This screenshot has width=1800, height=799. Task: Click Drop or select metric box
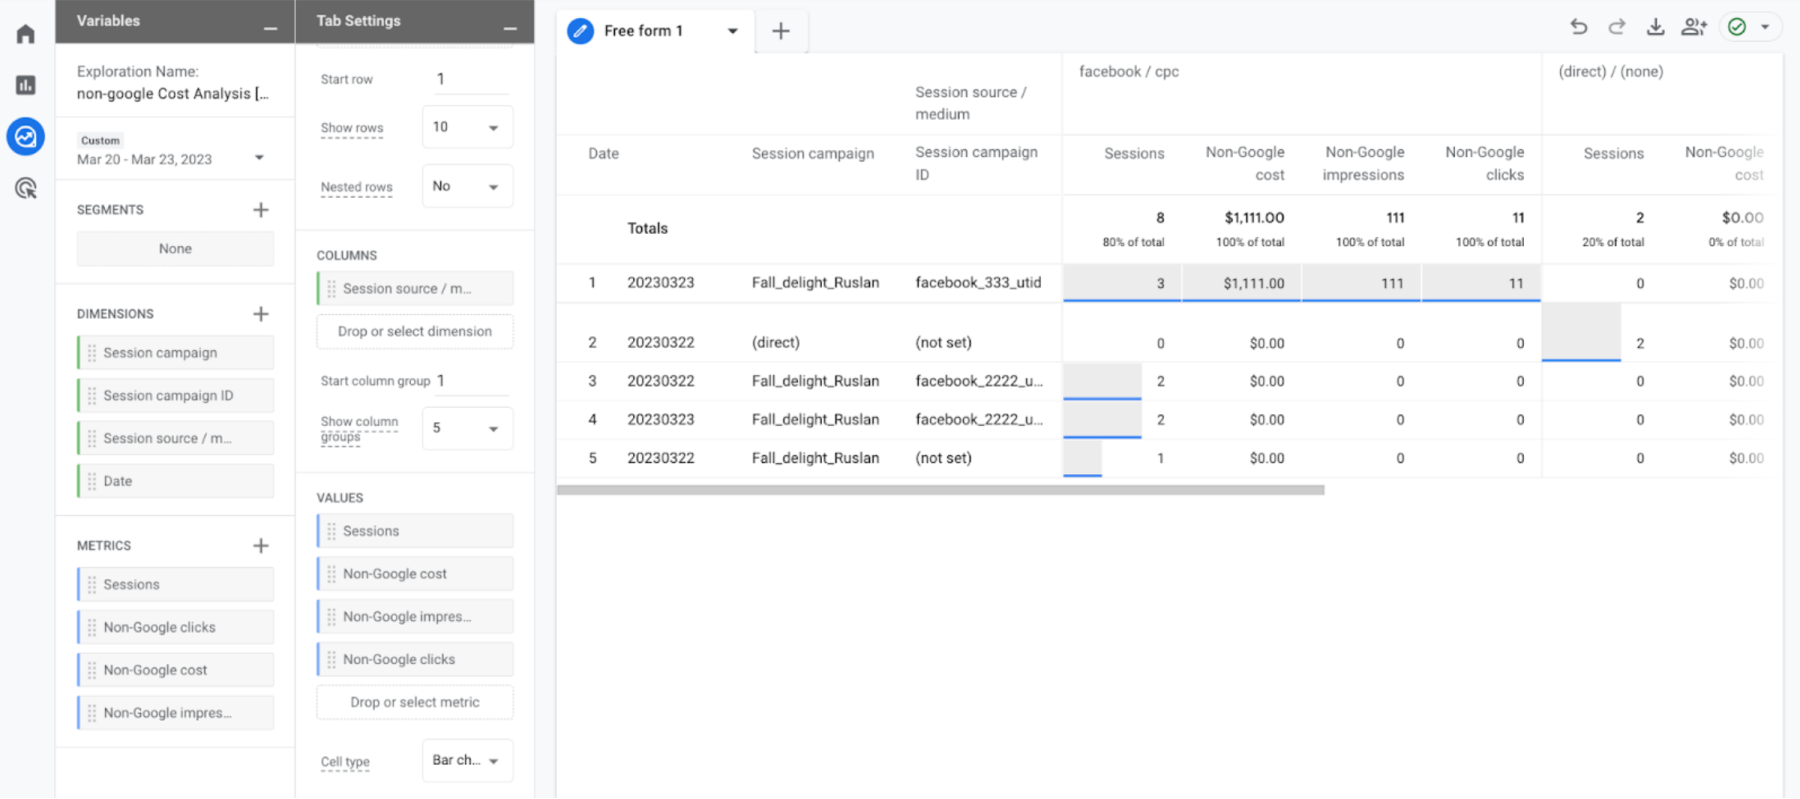click(415, 703)
